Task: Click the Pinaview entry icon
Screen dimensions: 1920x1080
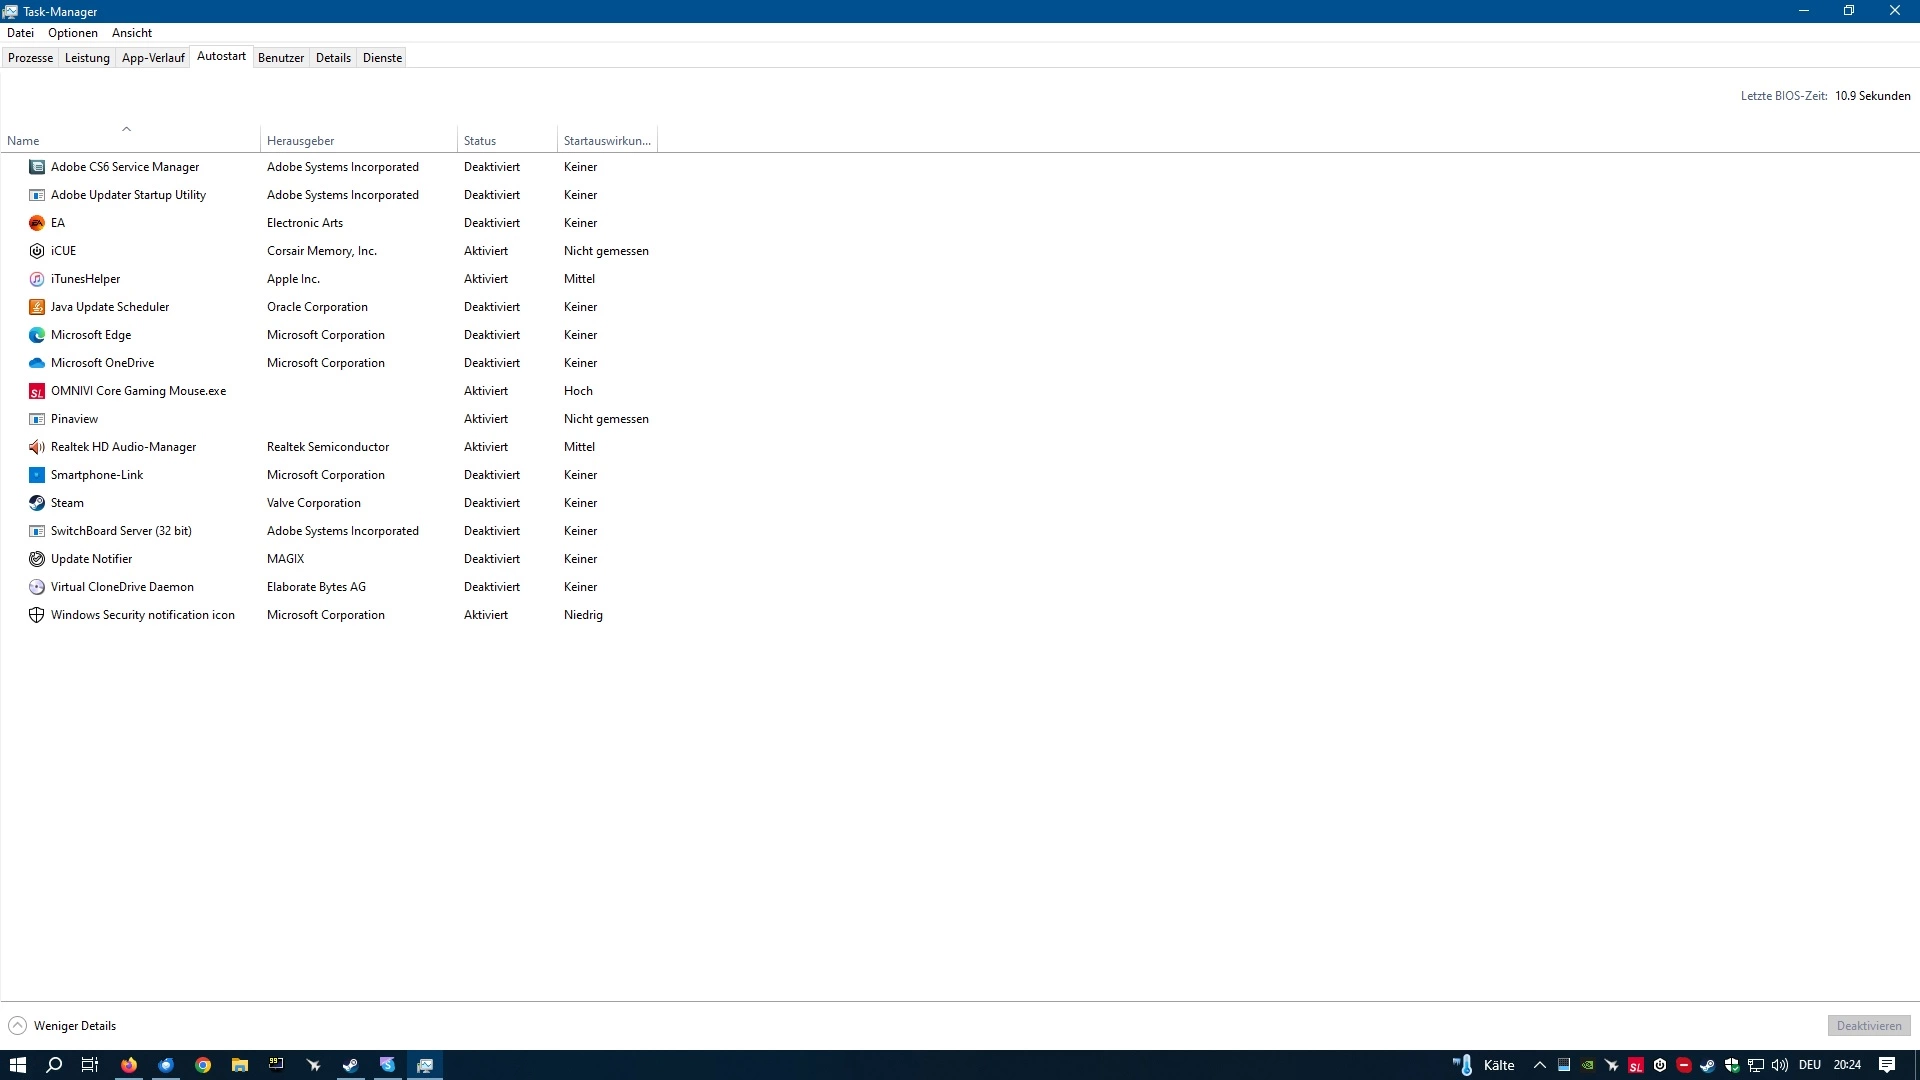Action: pyautogui.click(x=37, y=419)
